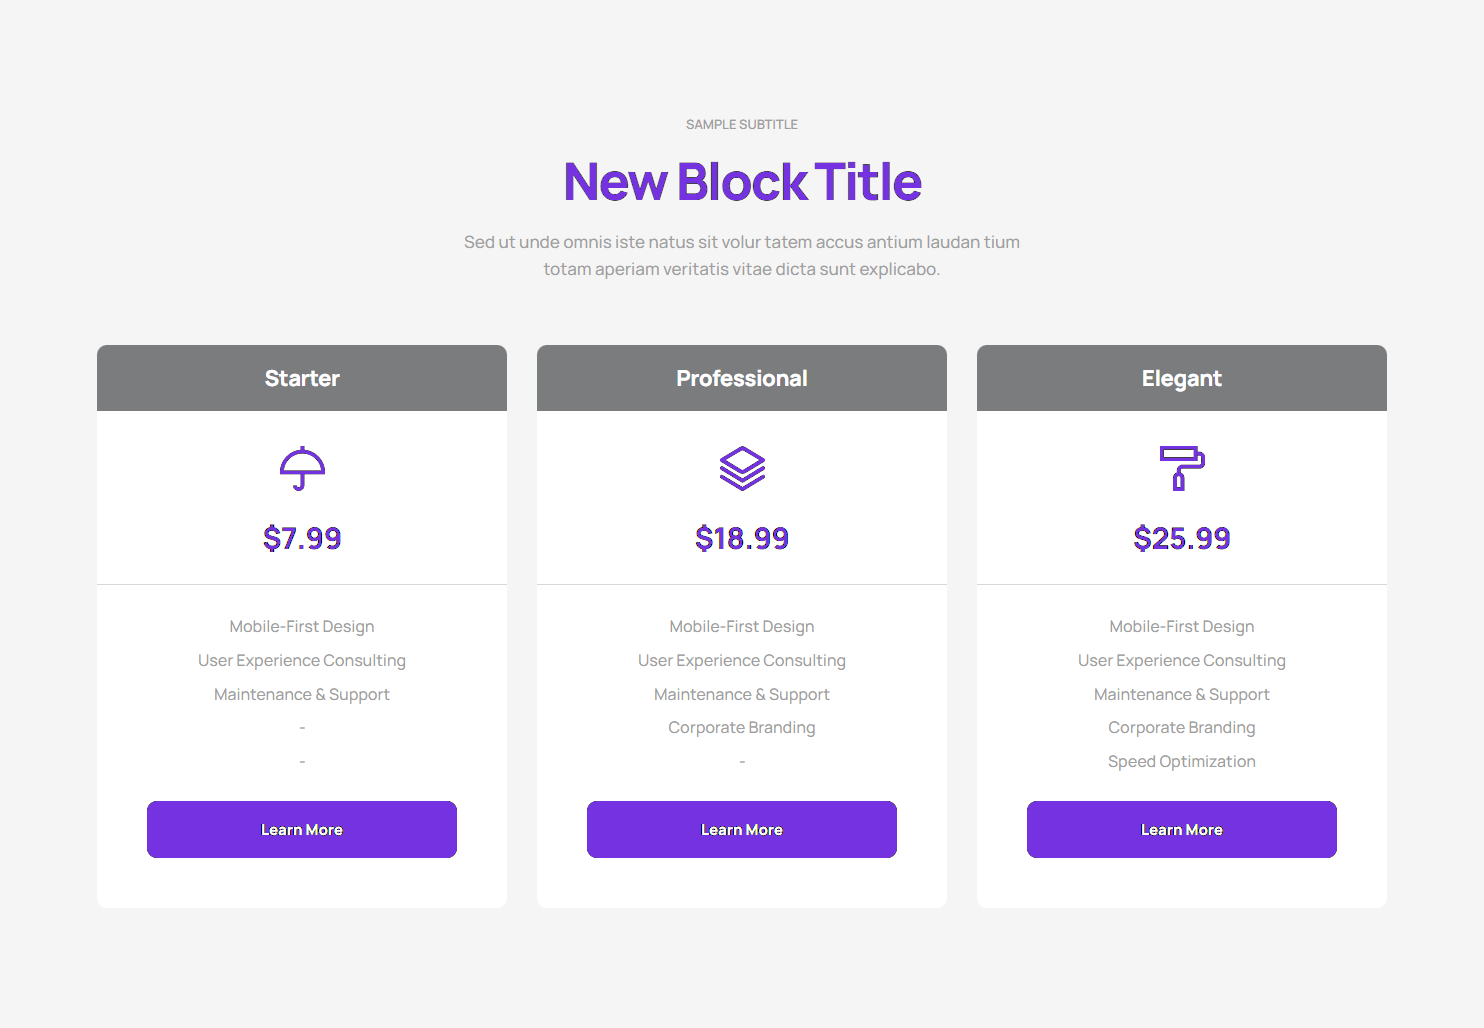This screenshot has height=1028, width=1484.
Task: Select Speed Optimization in Elegant plan
Action: coord(1181,761)
